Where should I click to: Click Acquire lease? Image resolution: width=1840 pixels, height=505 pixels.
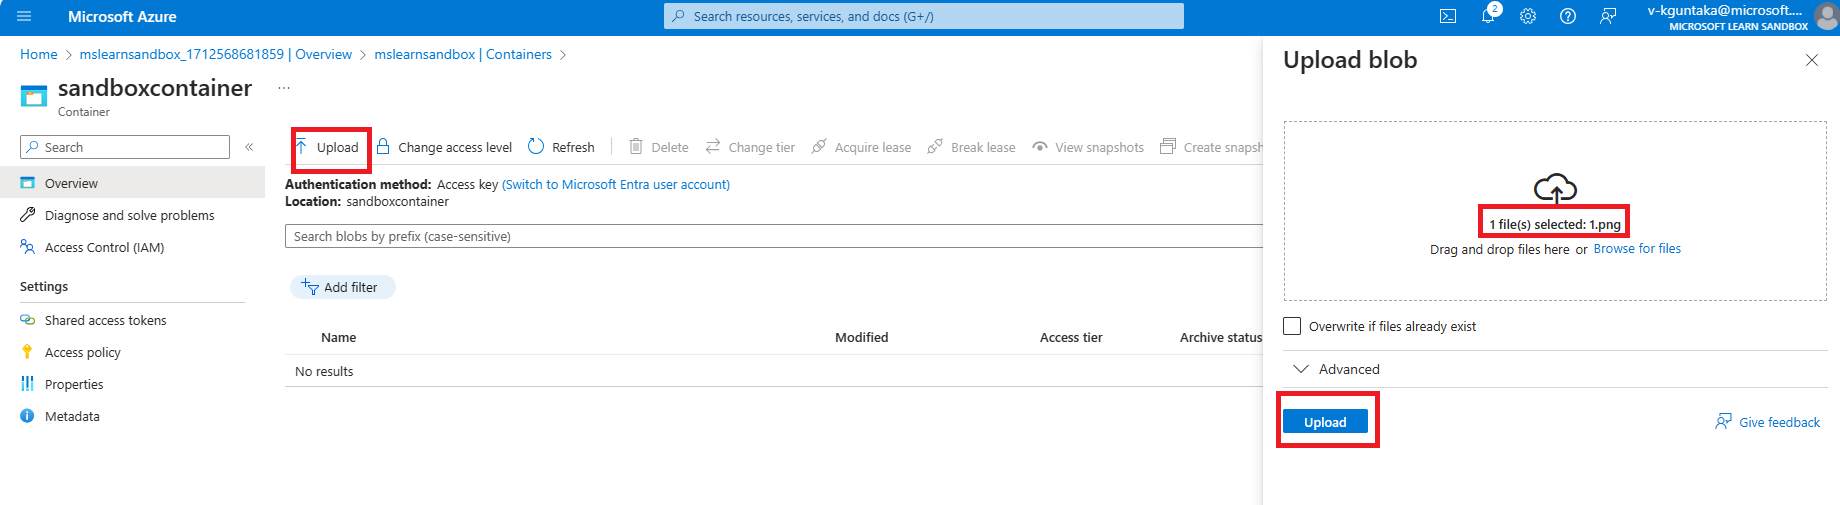861,148
